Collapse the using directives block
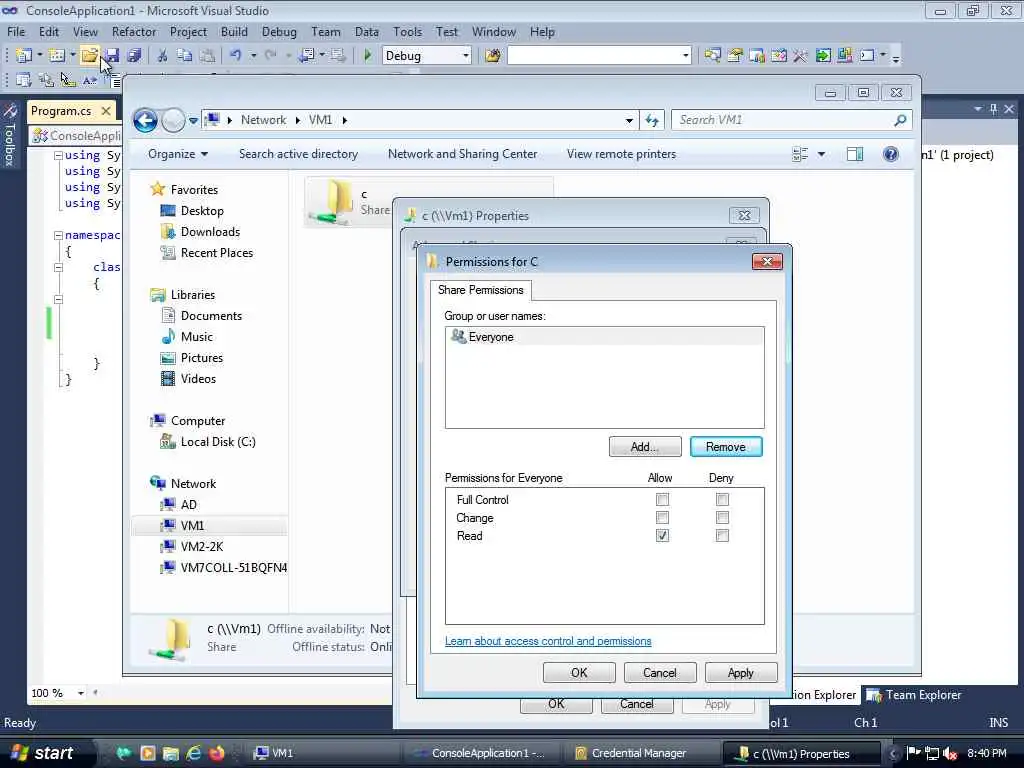 tap(58, 155)
